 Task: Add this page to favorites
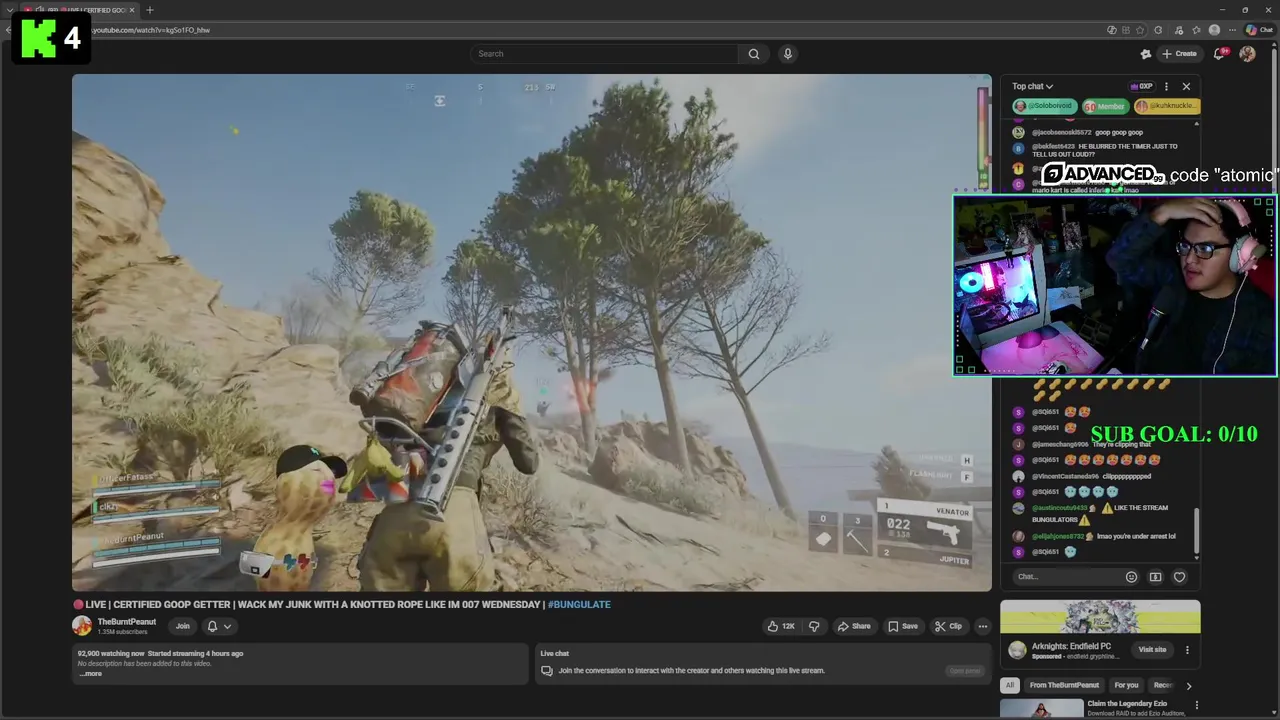coord(1140,30)
